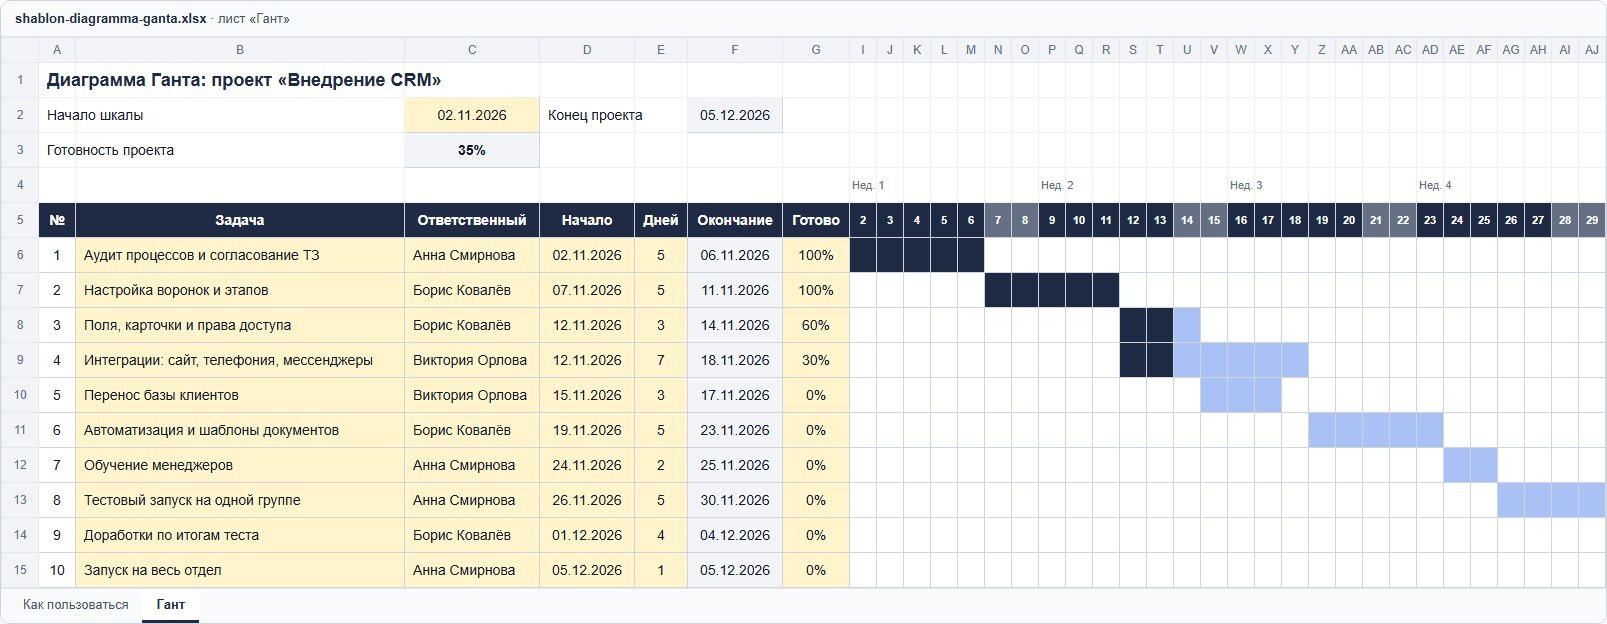Click the «Нед. 1» week label
Image resolution: width=1607 pixels, height=624 pixels.
point(868,185)
